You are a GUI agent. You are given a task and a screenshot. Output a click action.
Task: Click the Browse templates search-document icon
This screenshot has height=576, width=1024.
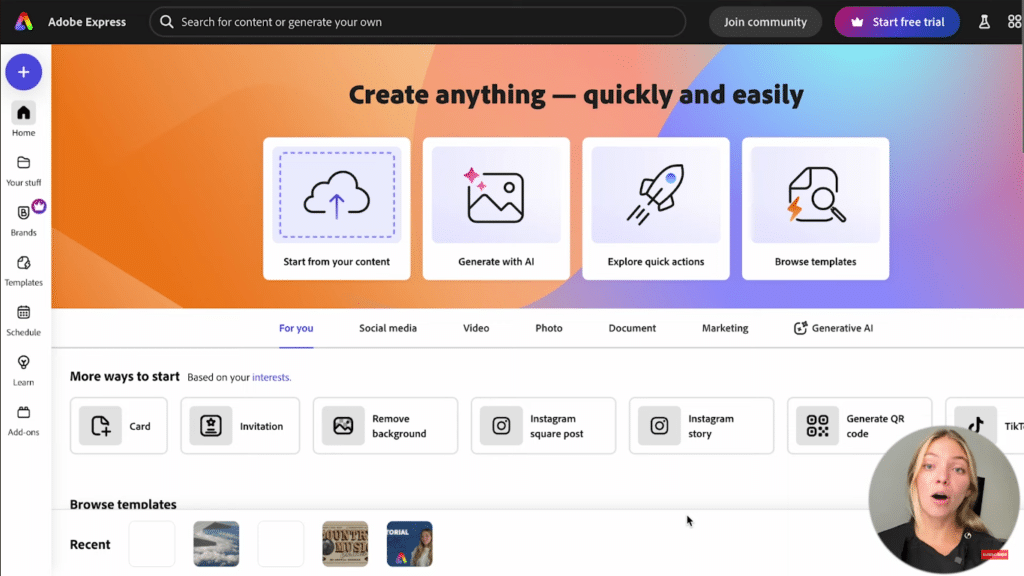coord(816,195)
